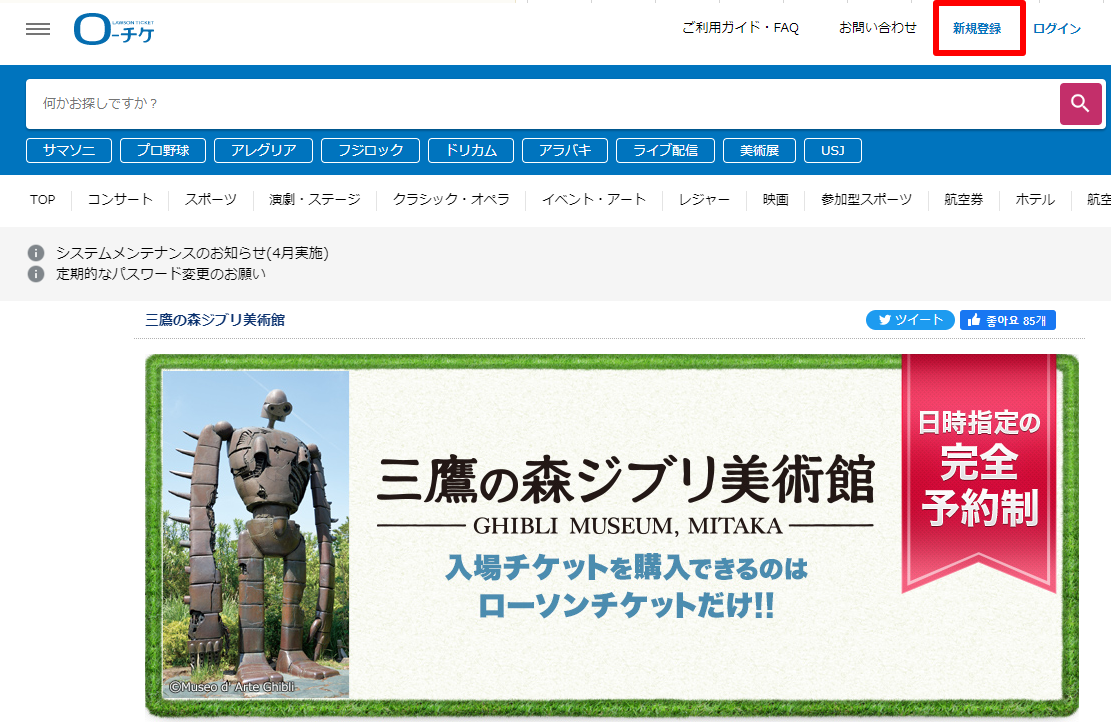Click the 三鷹の森ジブリ美術館 page heading
Viewport: 1111px width, 722px height.
(x=215, y=320)
